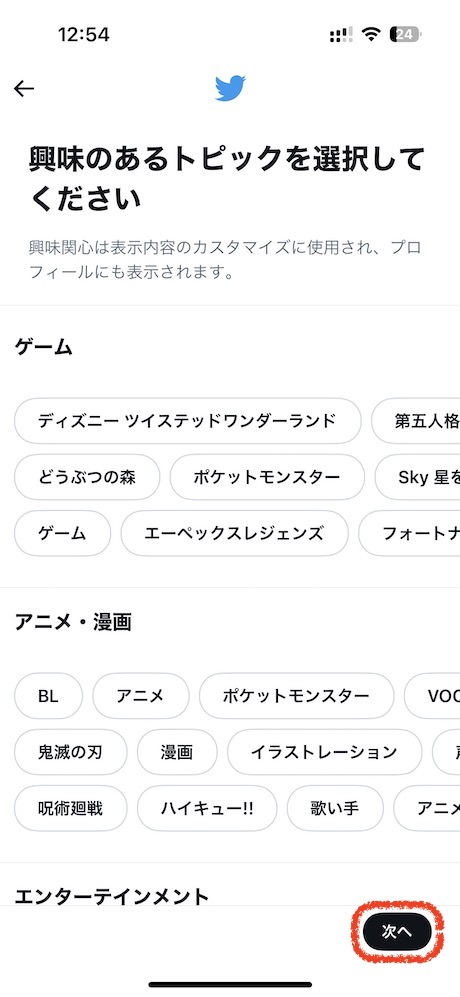This screenshot has width=460, height=997.
Task: Select the ゲーム topic chip
Action: click(62, 533)
